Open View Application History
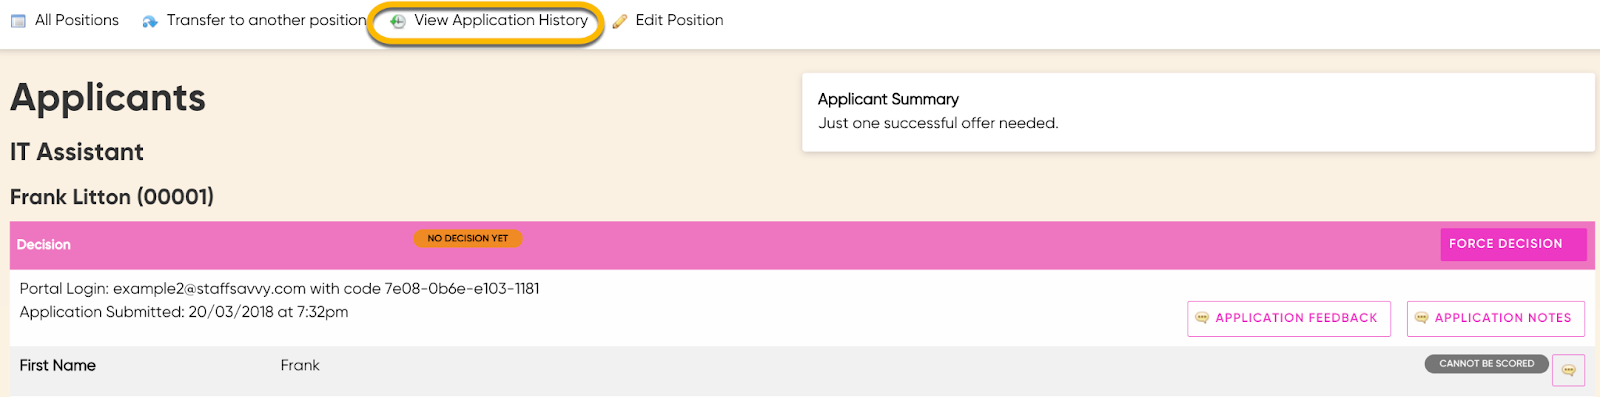Viewport: 1600px width, 397px height. click(x=501, y=20)
